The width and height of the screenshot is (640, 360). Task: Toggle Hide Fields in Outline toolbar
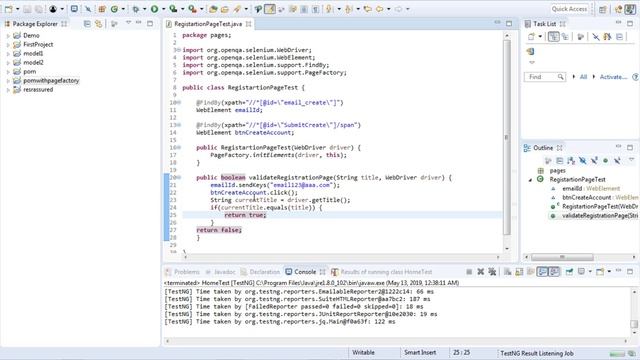[582, 161]
